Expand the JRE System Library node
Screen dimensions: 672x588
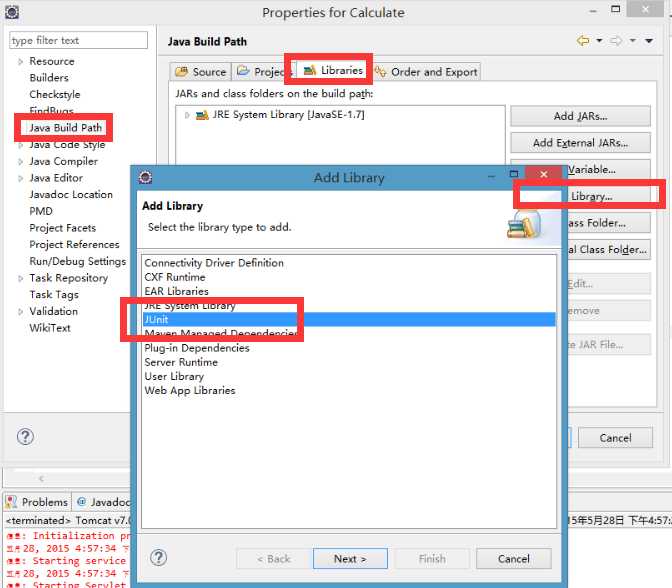187,115
